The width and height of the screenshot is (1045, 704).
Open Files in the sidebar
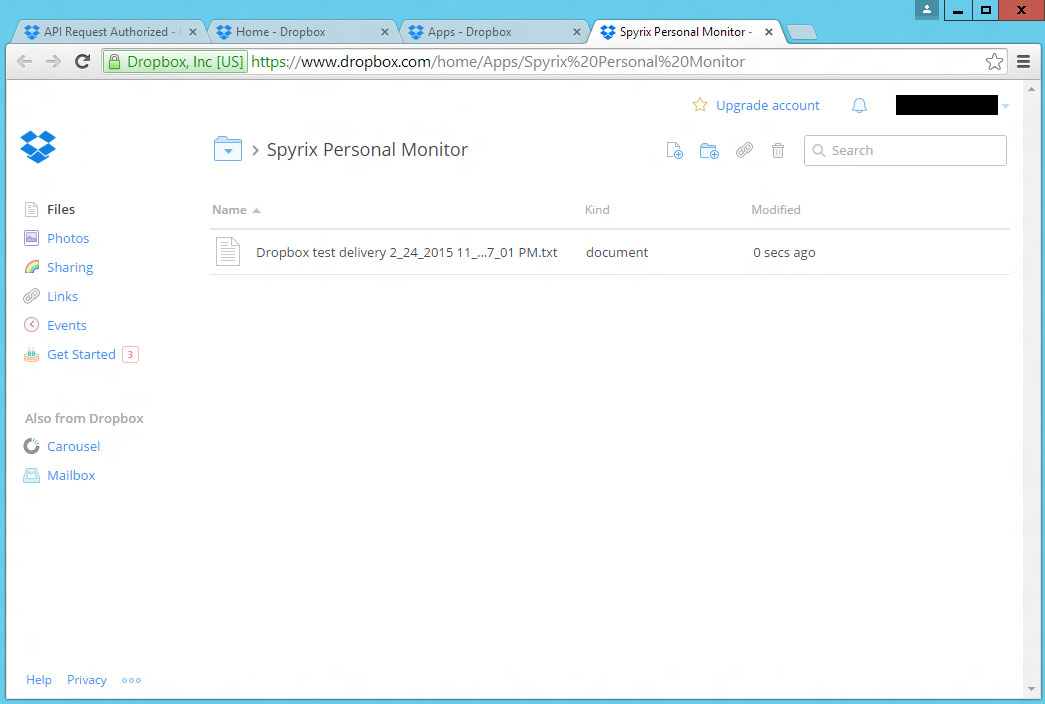pyautogui.click(x=61, y=209)
